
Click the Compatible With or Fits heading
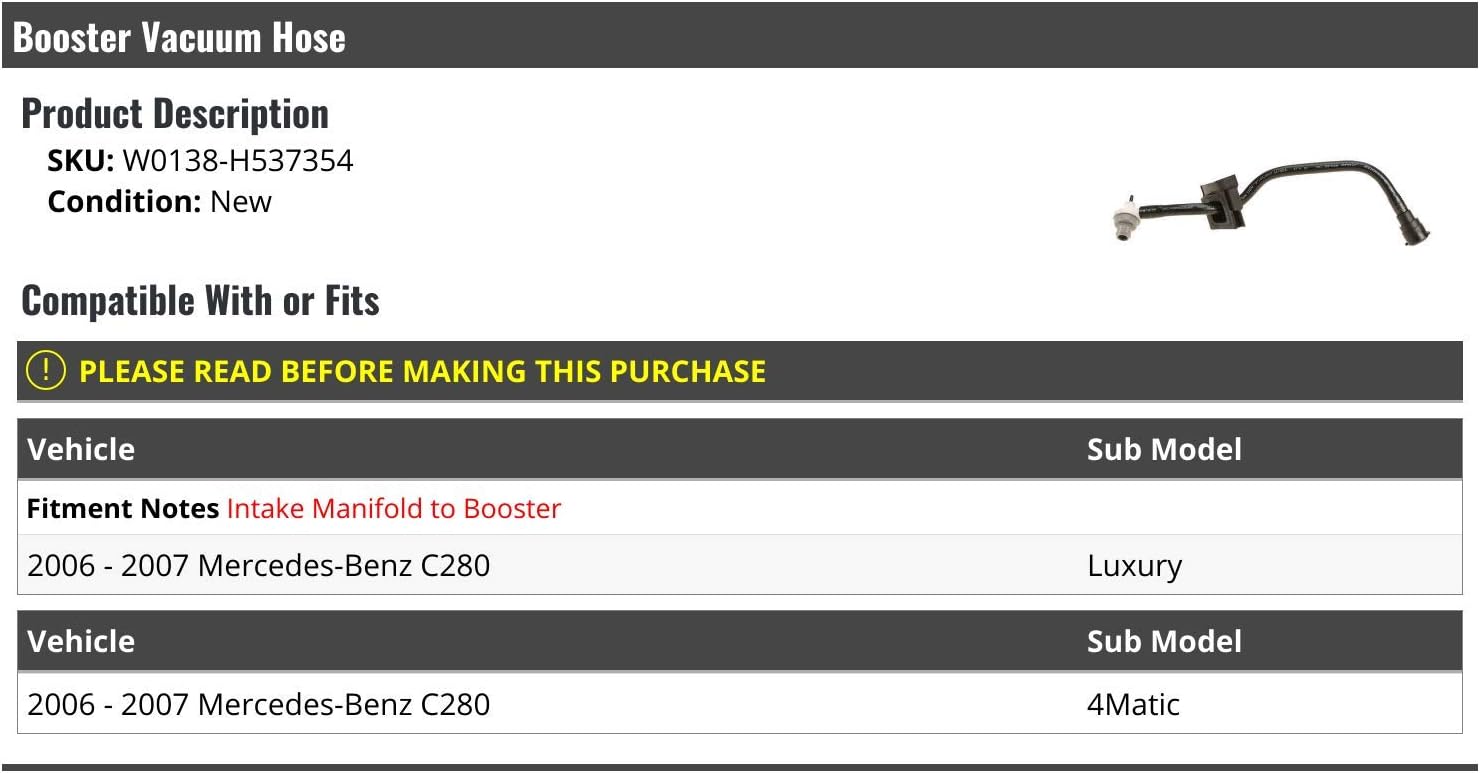200,300
